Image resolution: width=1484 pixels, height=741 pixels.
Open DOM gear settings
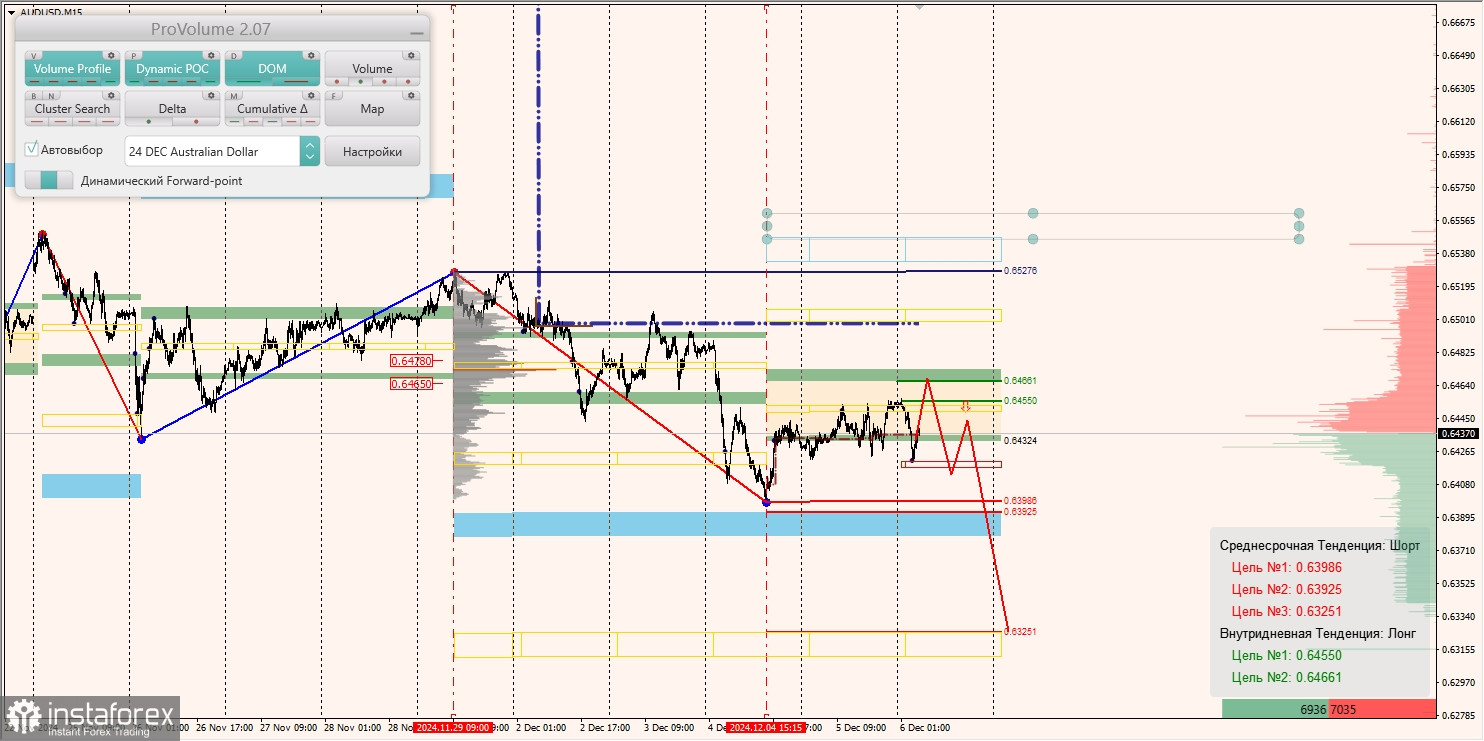(311, 56)
